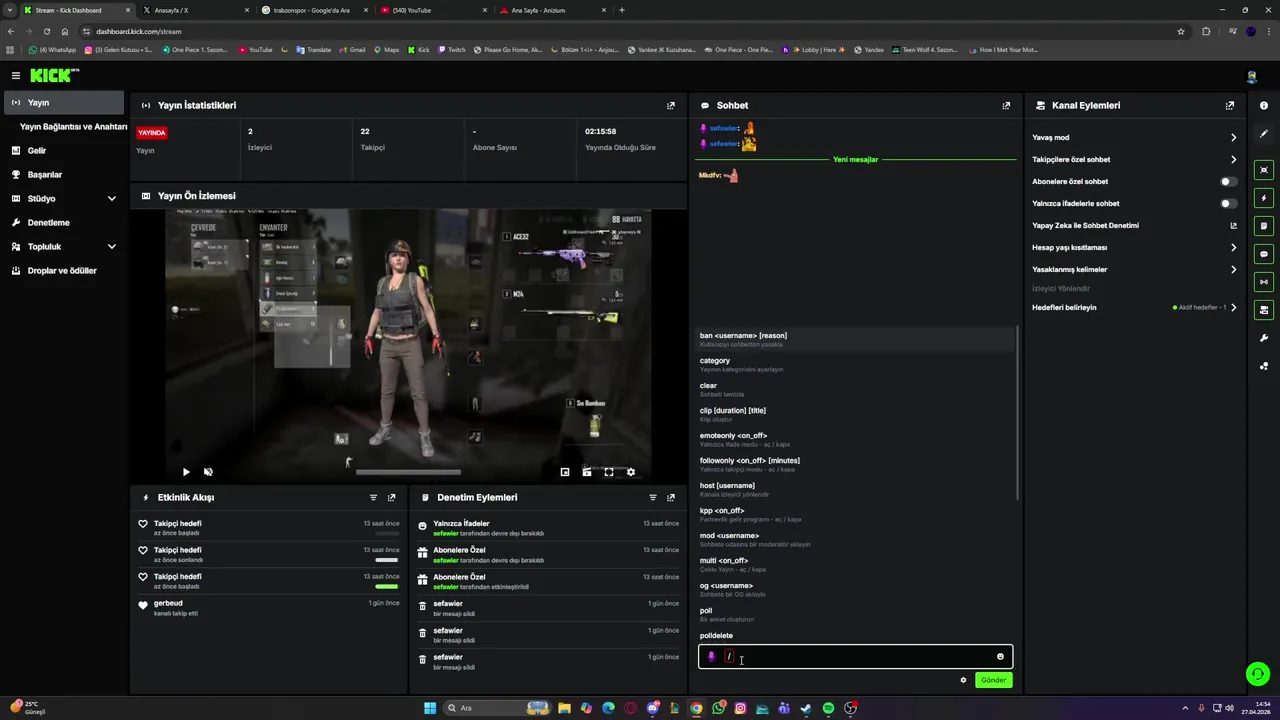Click the pencil edit icon in the right sidebar
Viewport: 1280px width, 720px height.
pos(1264,134)
